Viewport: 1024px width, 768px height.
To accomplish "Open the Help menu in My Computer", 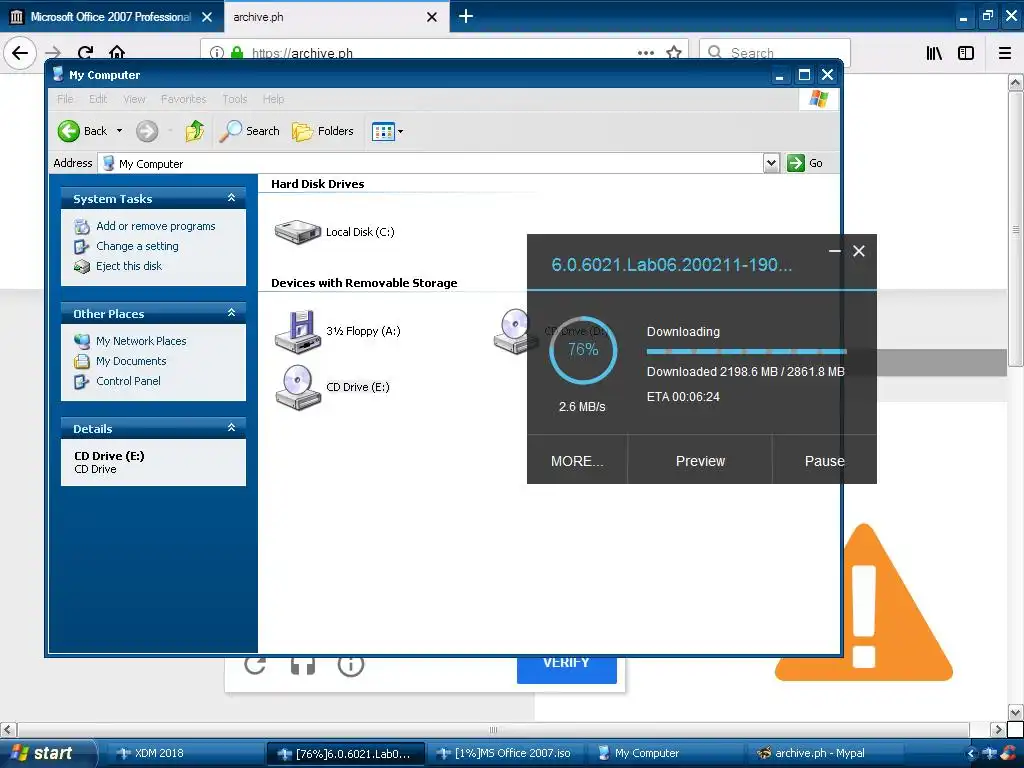I will (x=274, y=99).
